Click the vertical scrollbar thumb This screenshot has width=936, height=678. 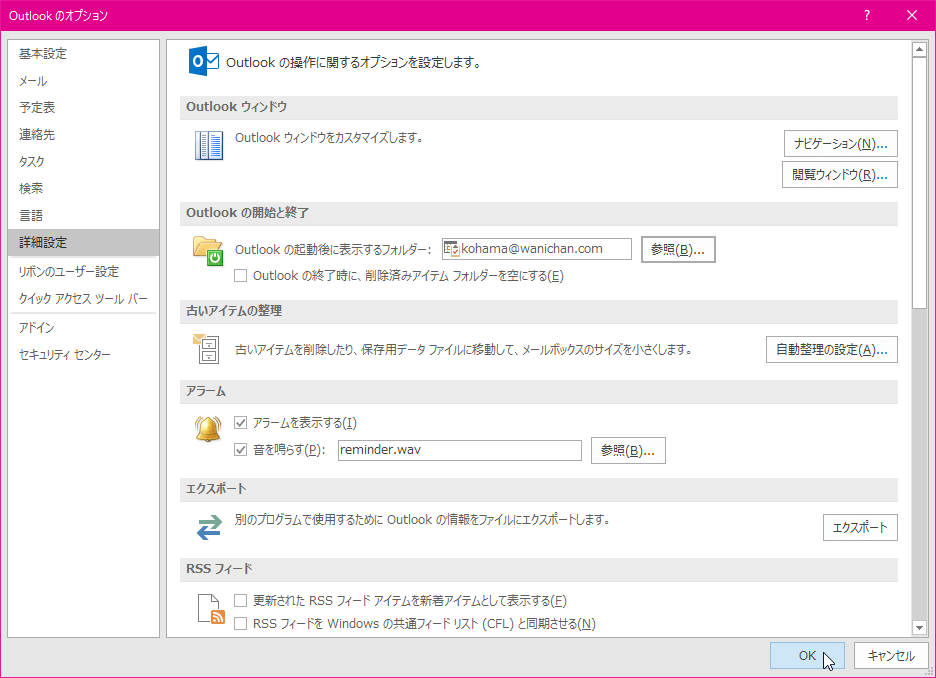(x=919, y=183)
